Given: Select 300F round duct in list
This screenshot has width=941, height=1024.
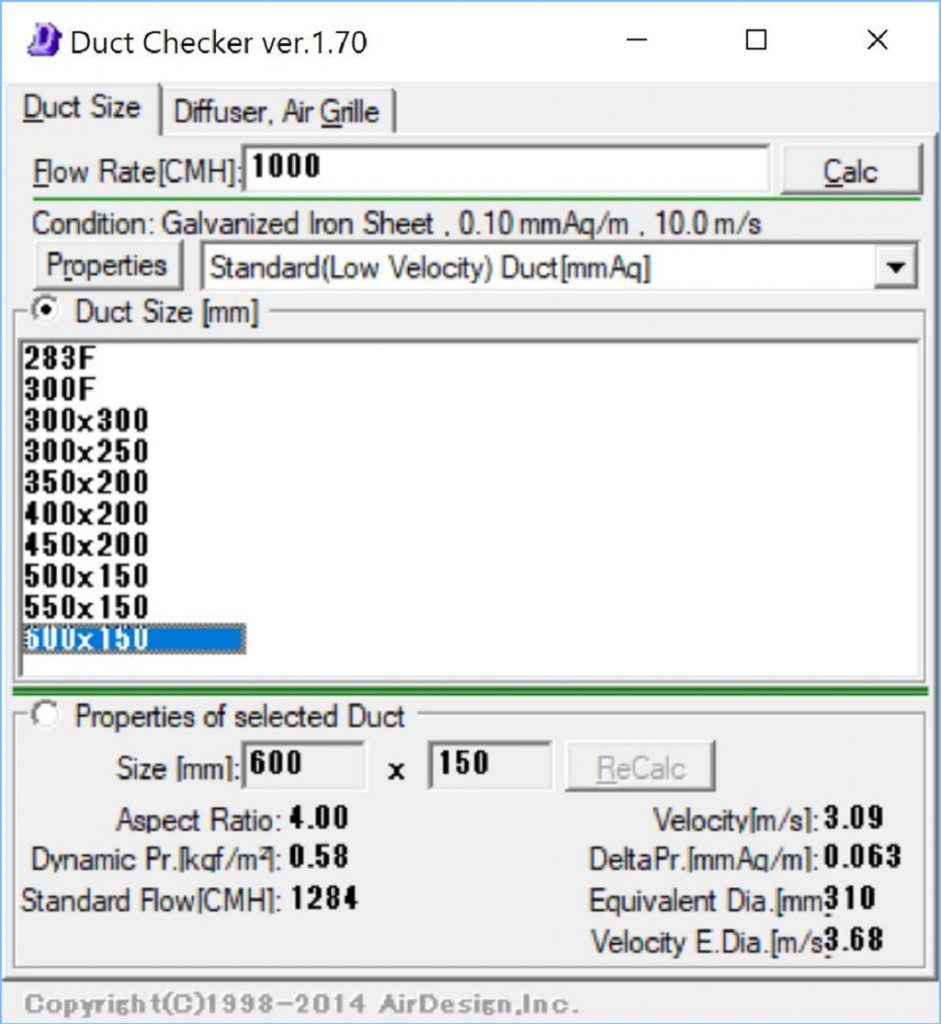Looking at the screenshot, I should pos(61,389).
